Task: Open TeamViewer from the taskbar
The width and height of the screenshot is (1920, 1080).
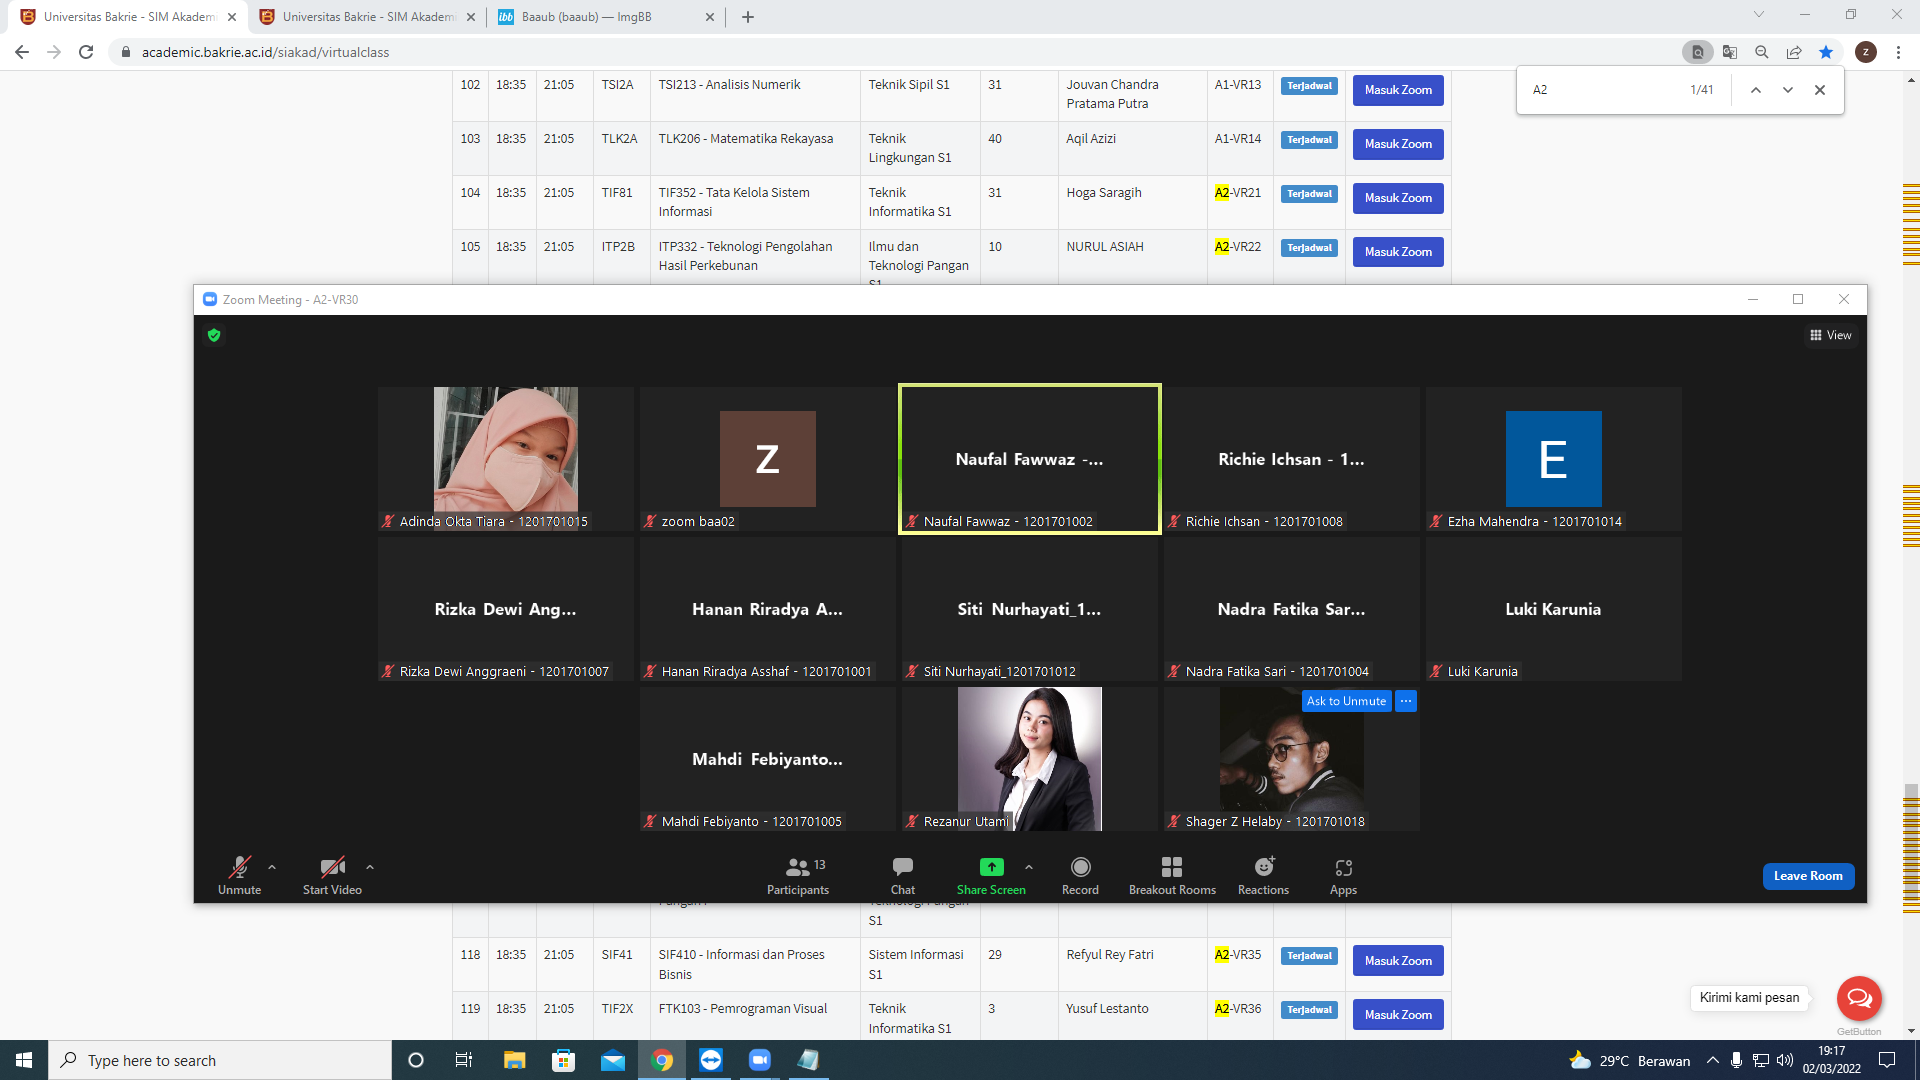Action: [x=711, y=1060]
